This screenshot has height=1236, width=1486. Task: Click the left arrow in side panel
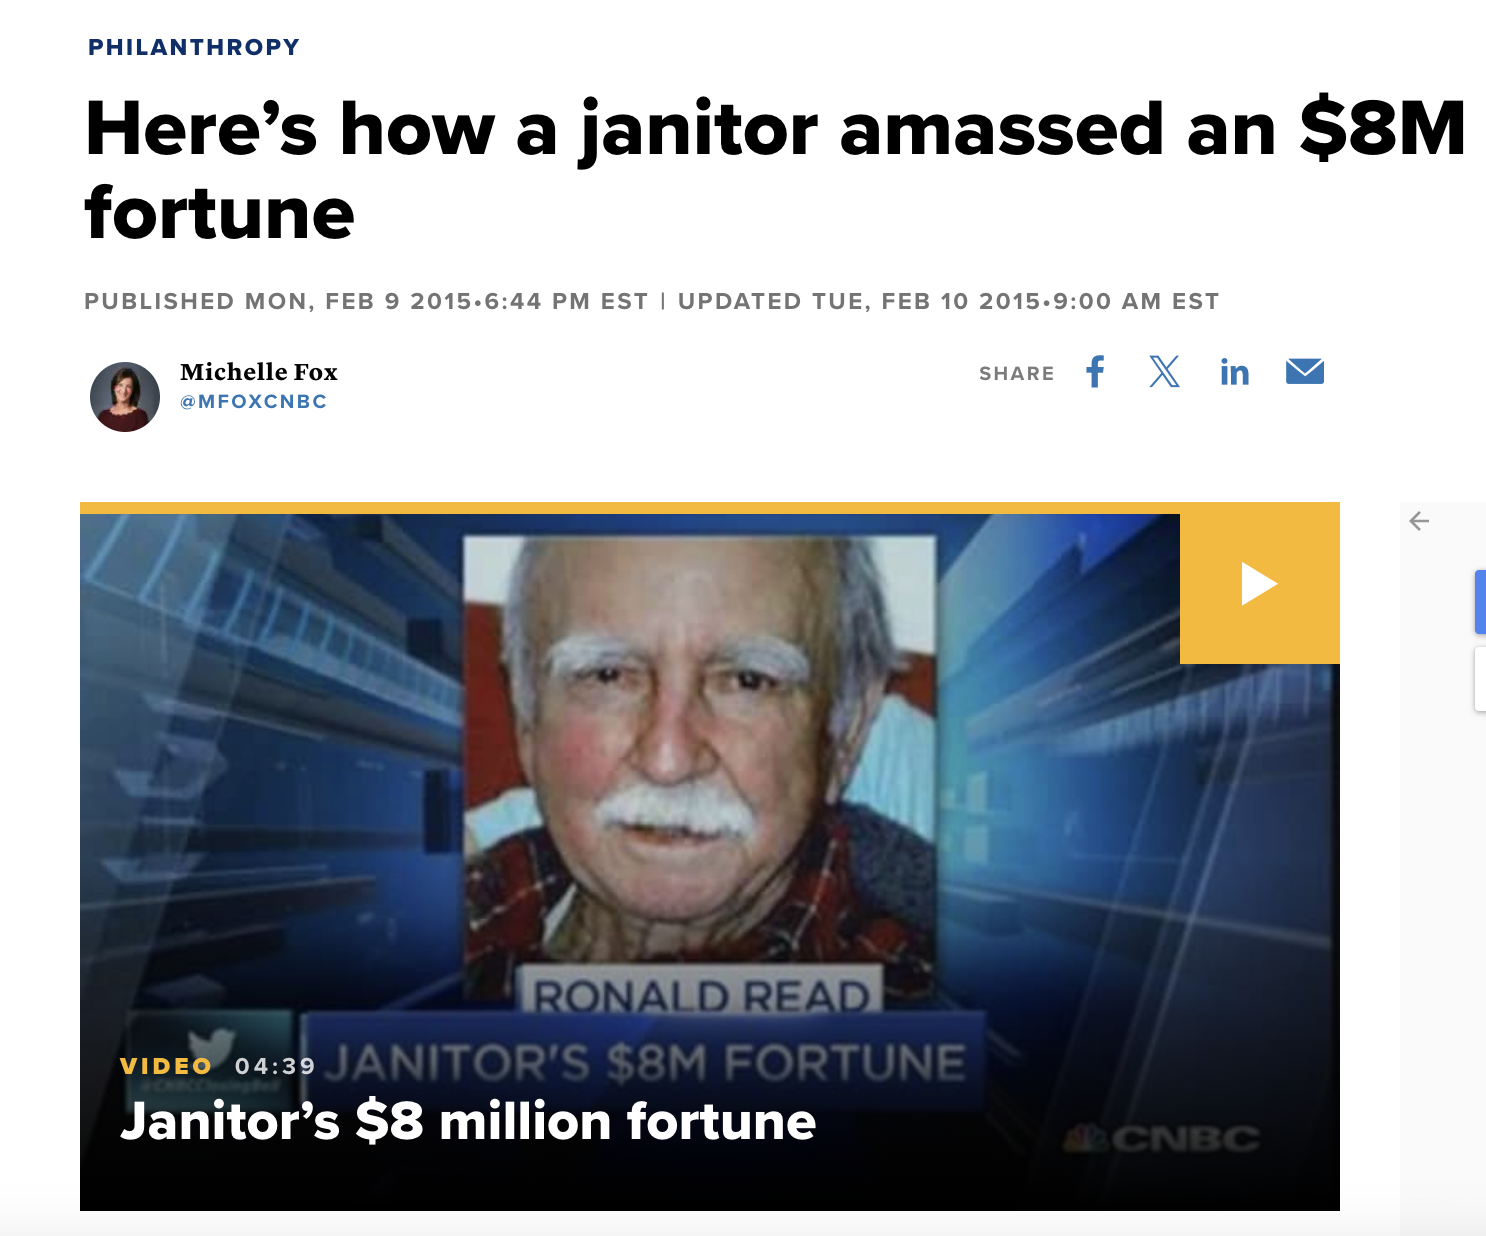tap(1419, 521)
